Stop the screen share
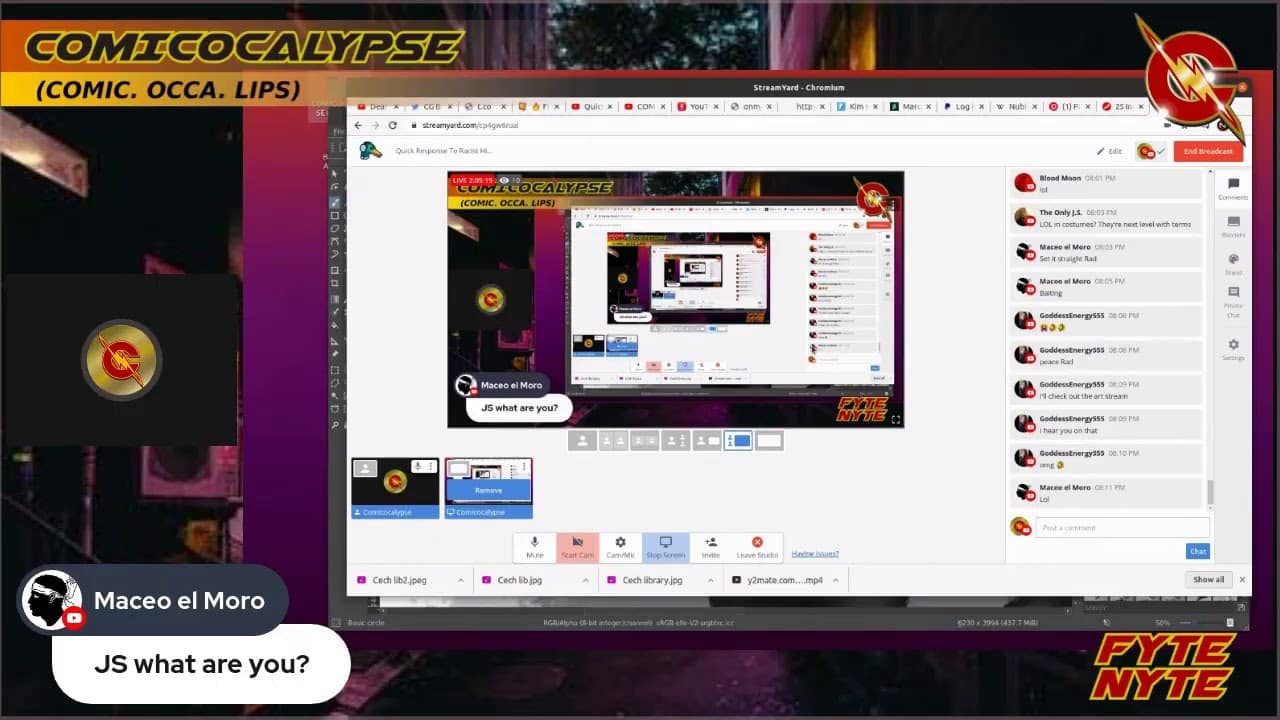The height and width of the screenshot is (720, 1280). point(665,546)
